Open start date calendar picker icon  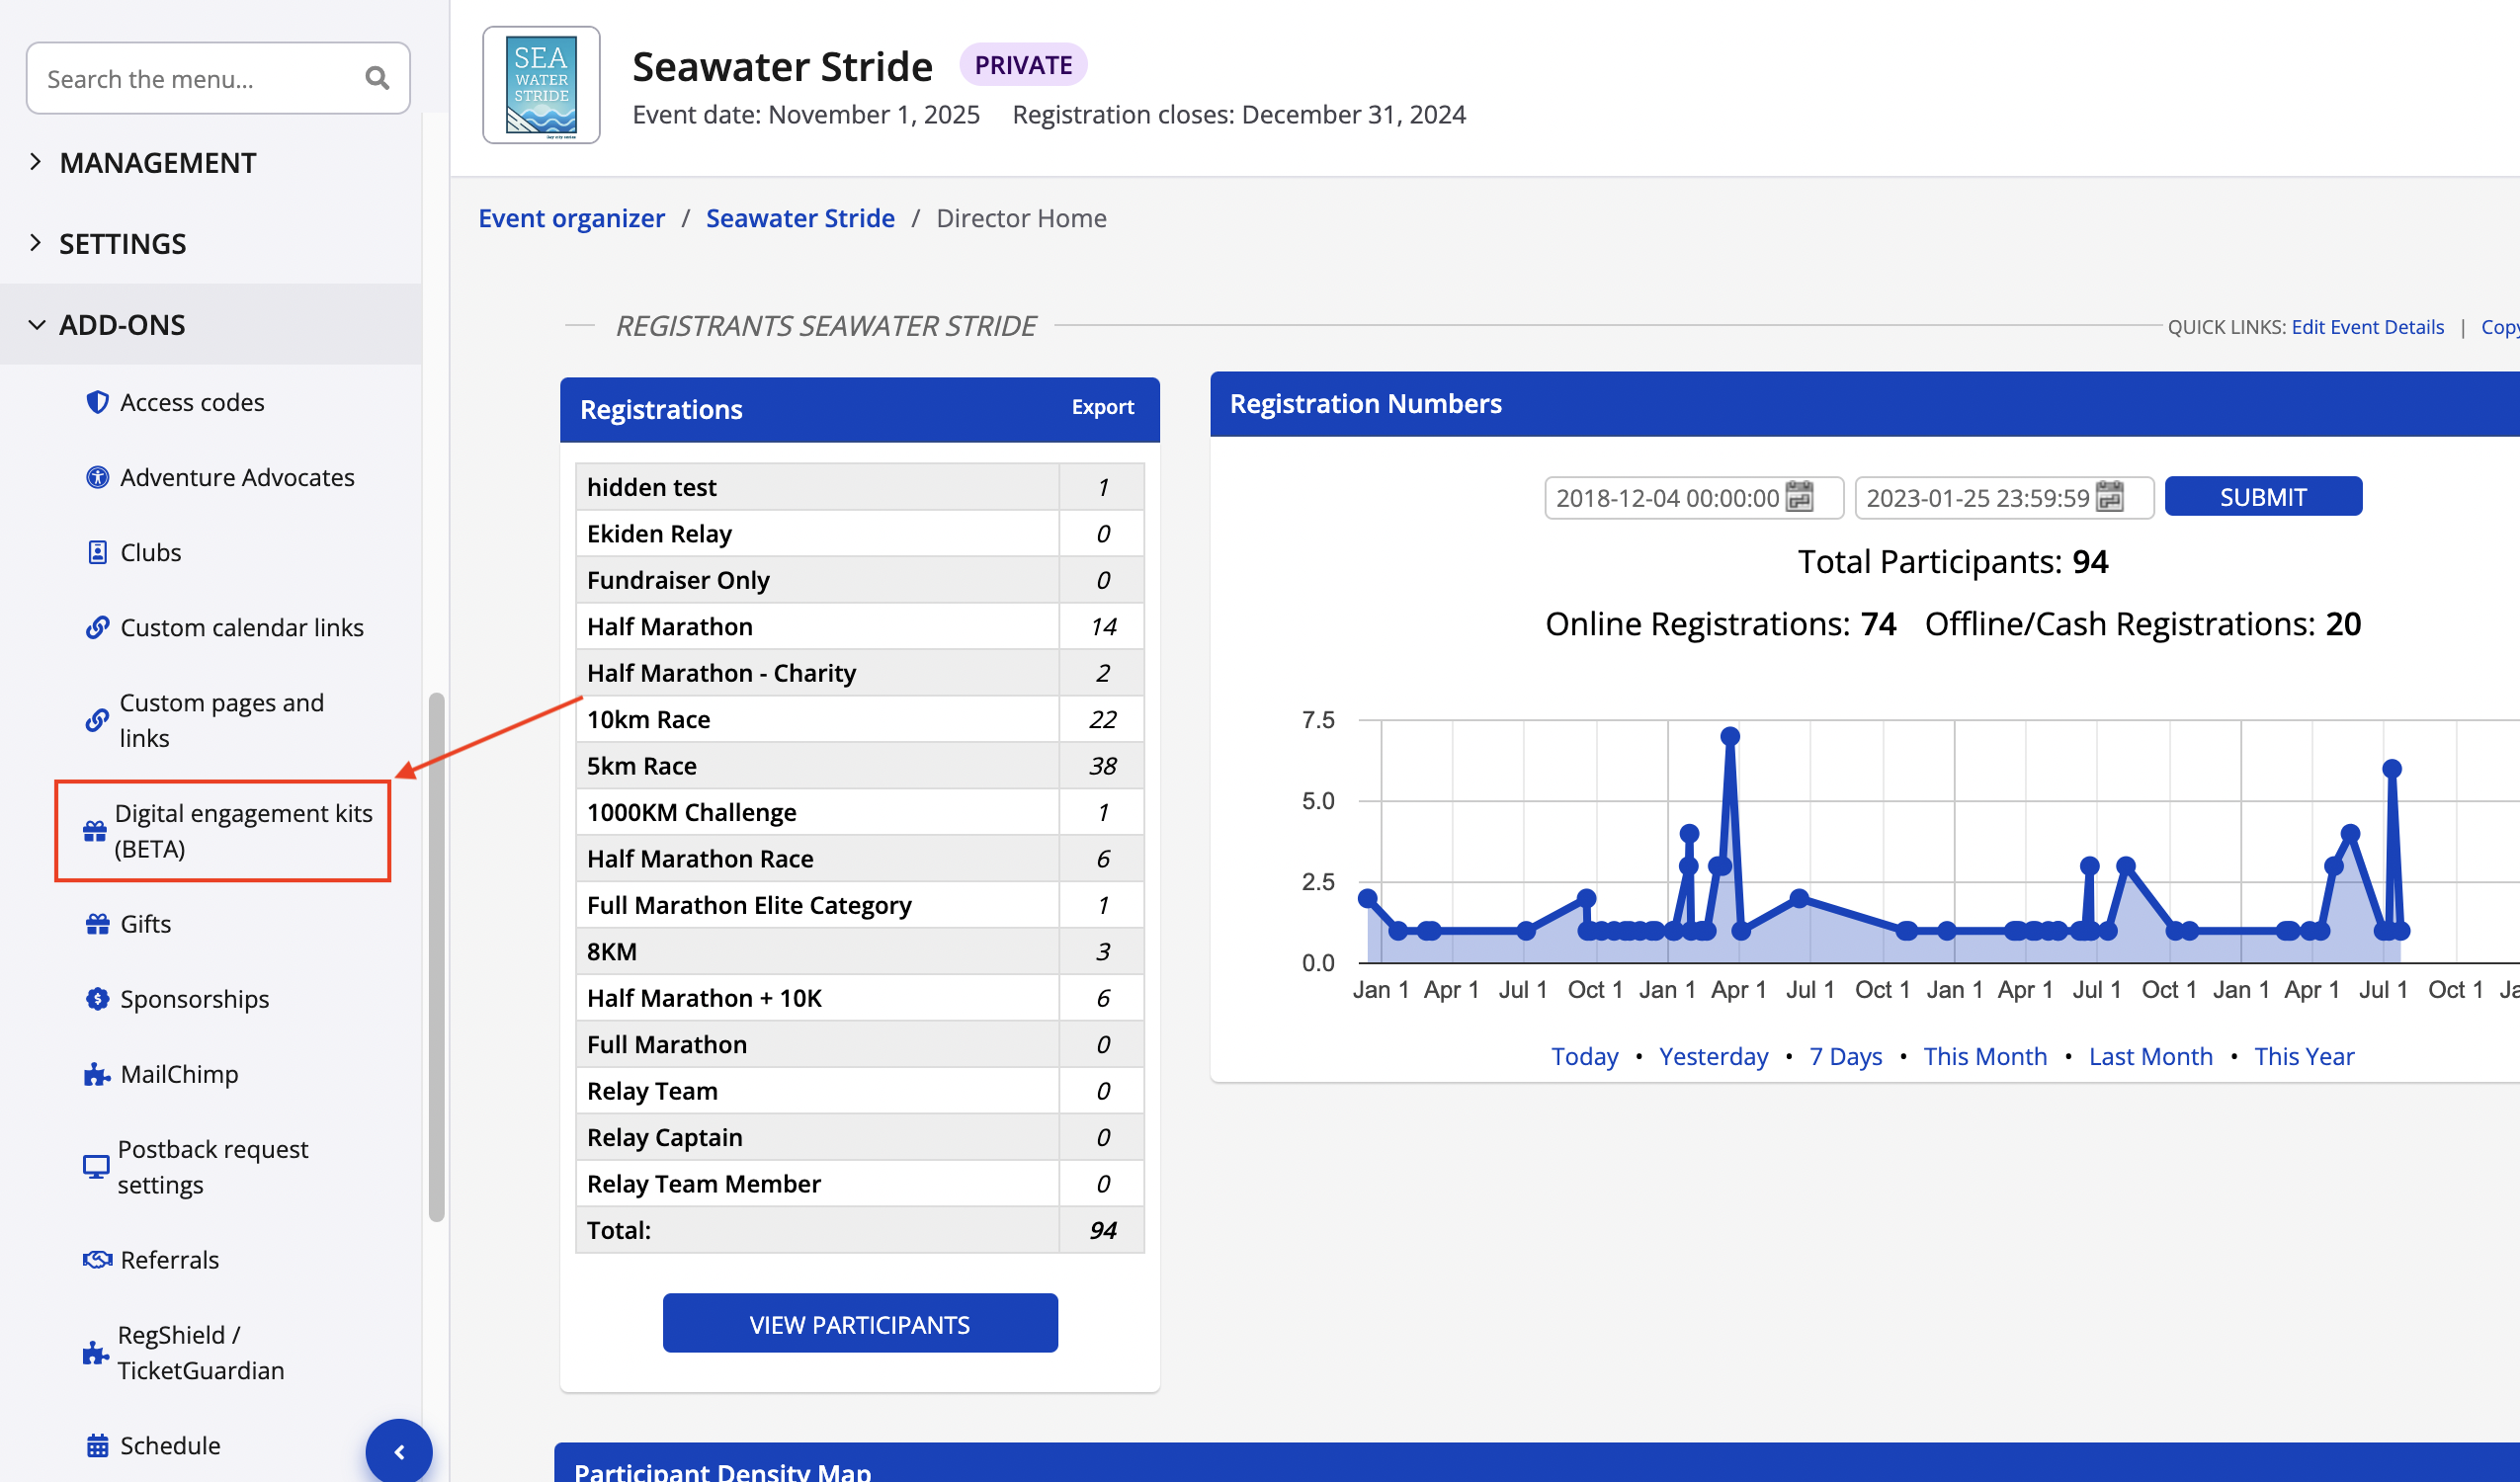tap(1799, 497)
